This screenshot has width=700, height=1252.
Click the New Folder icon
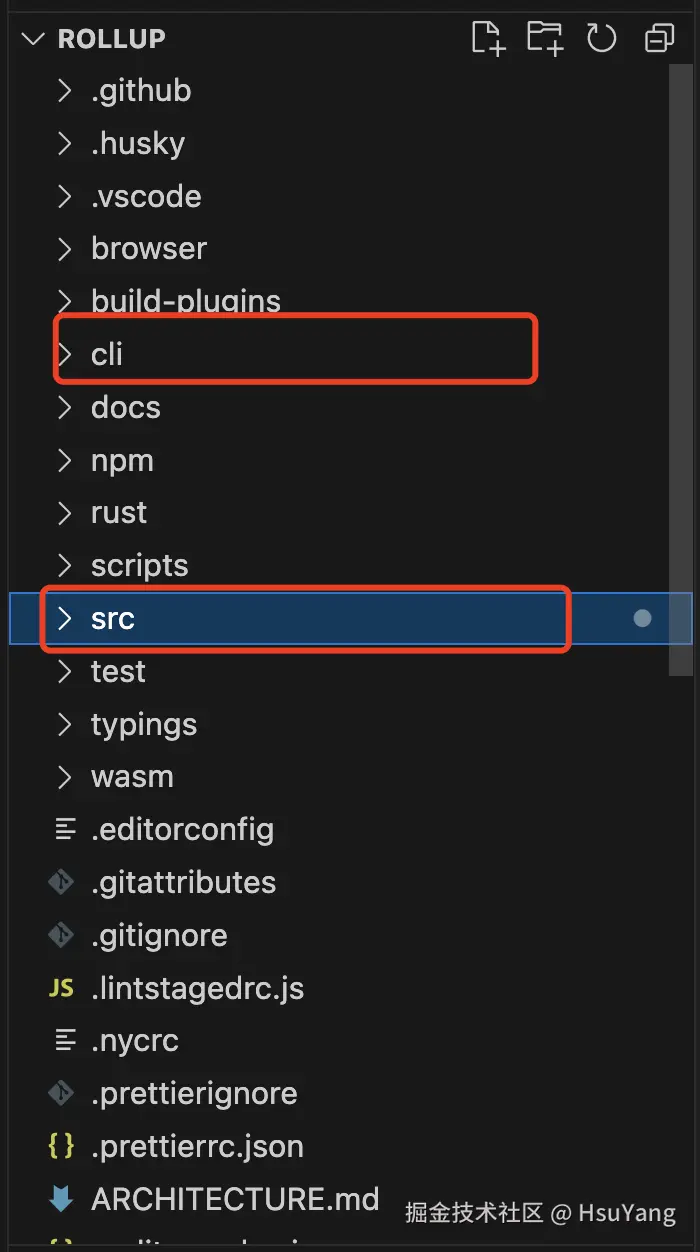coord(545,38)
